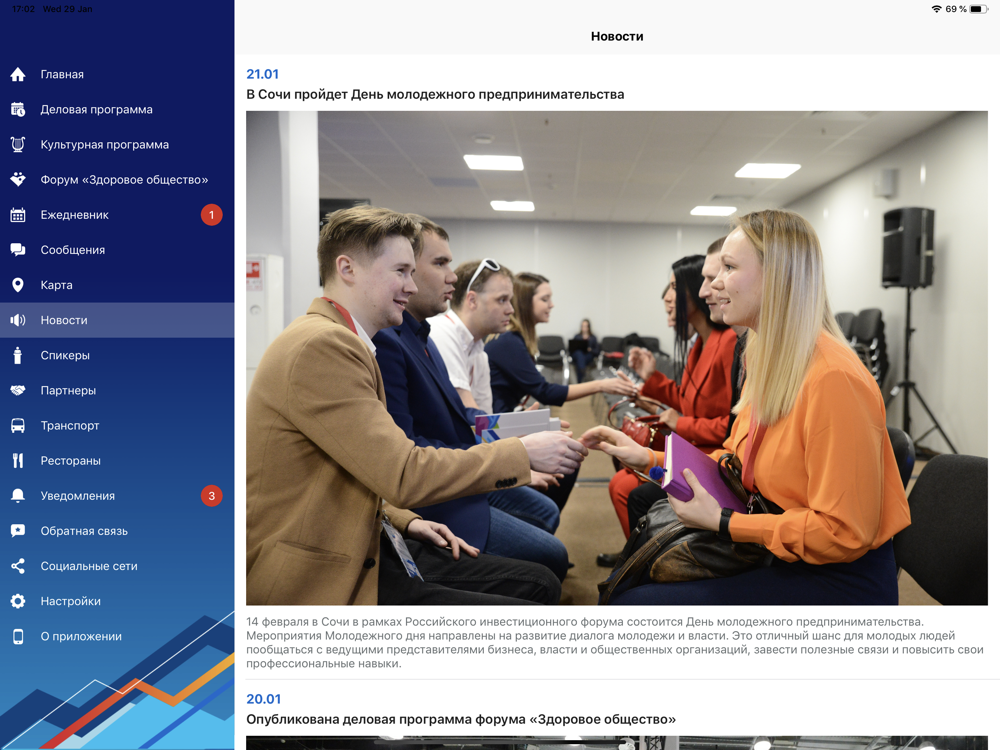Open Спикеры menu item
Image resolution: width=1000 pixels, height=750 pixels.
(x=117, y=355)
